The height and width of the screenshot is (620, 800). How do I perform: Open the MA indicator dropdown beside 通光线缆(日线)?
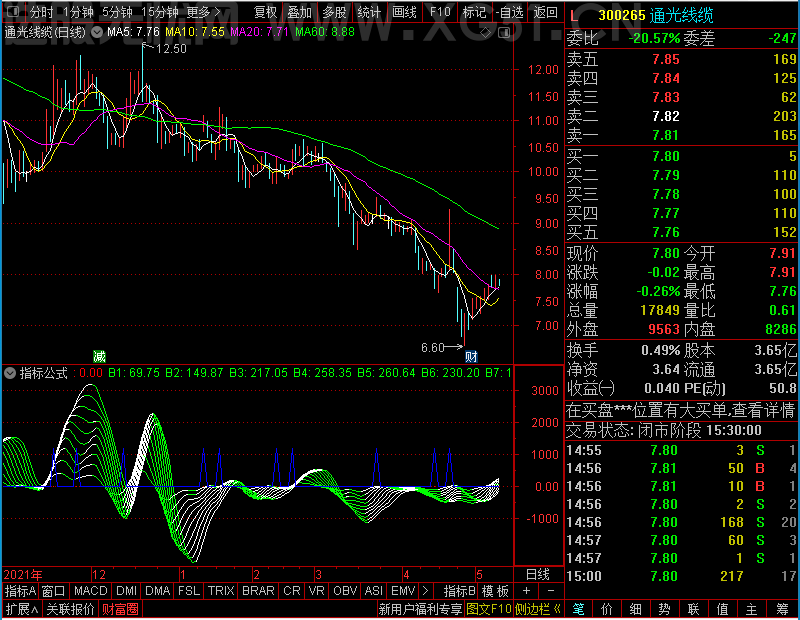[x=96, y=32]
